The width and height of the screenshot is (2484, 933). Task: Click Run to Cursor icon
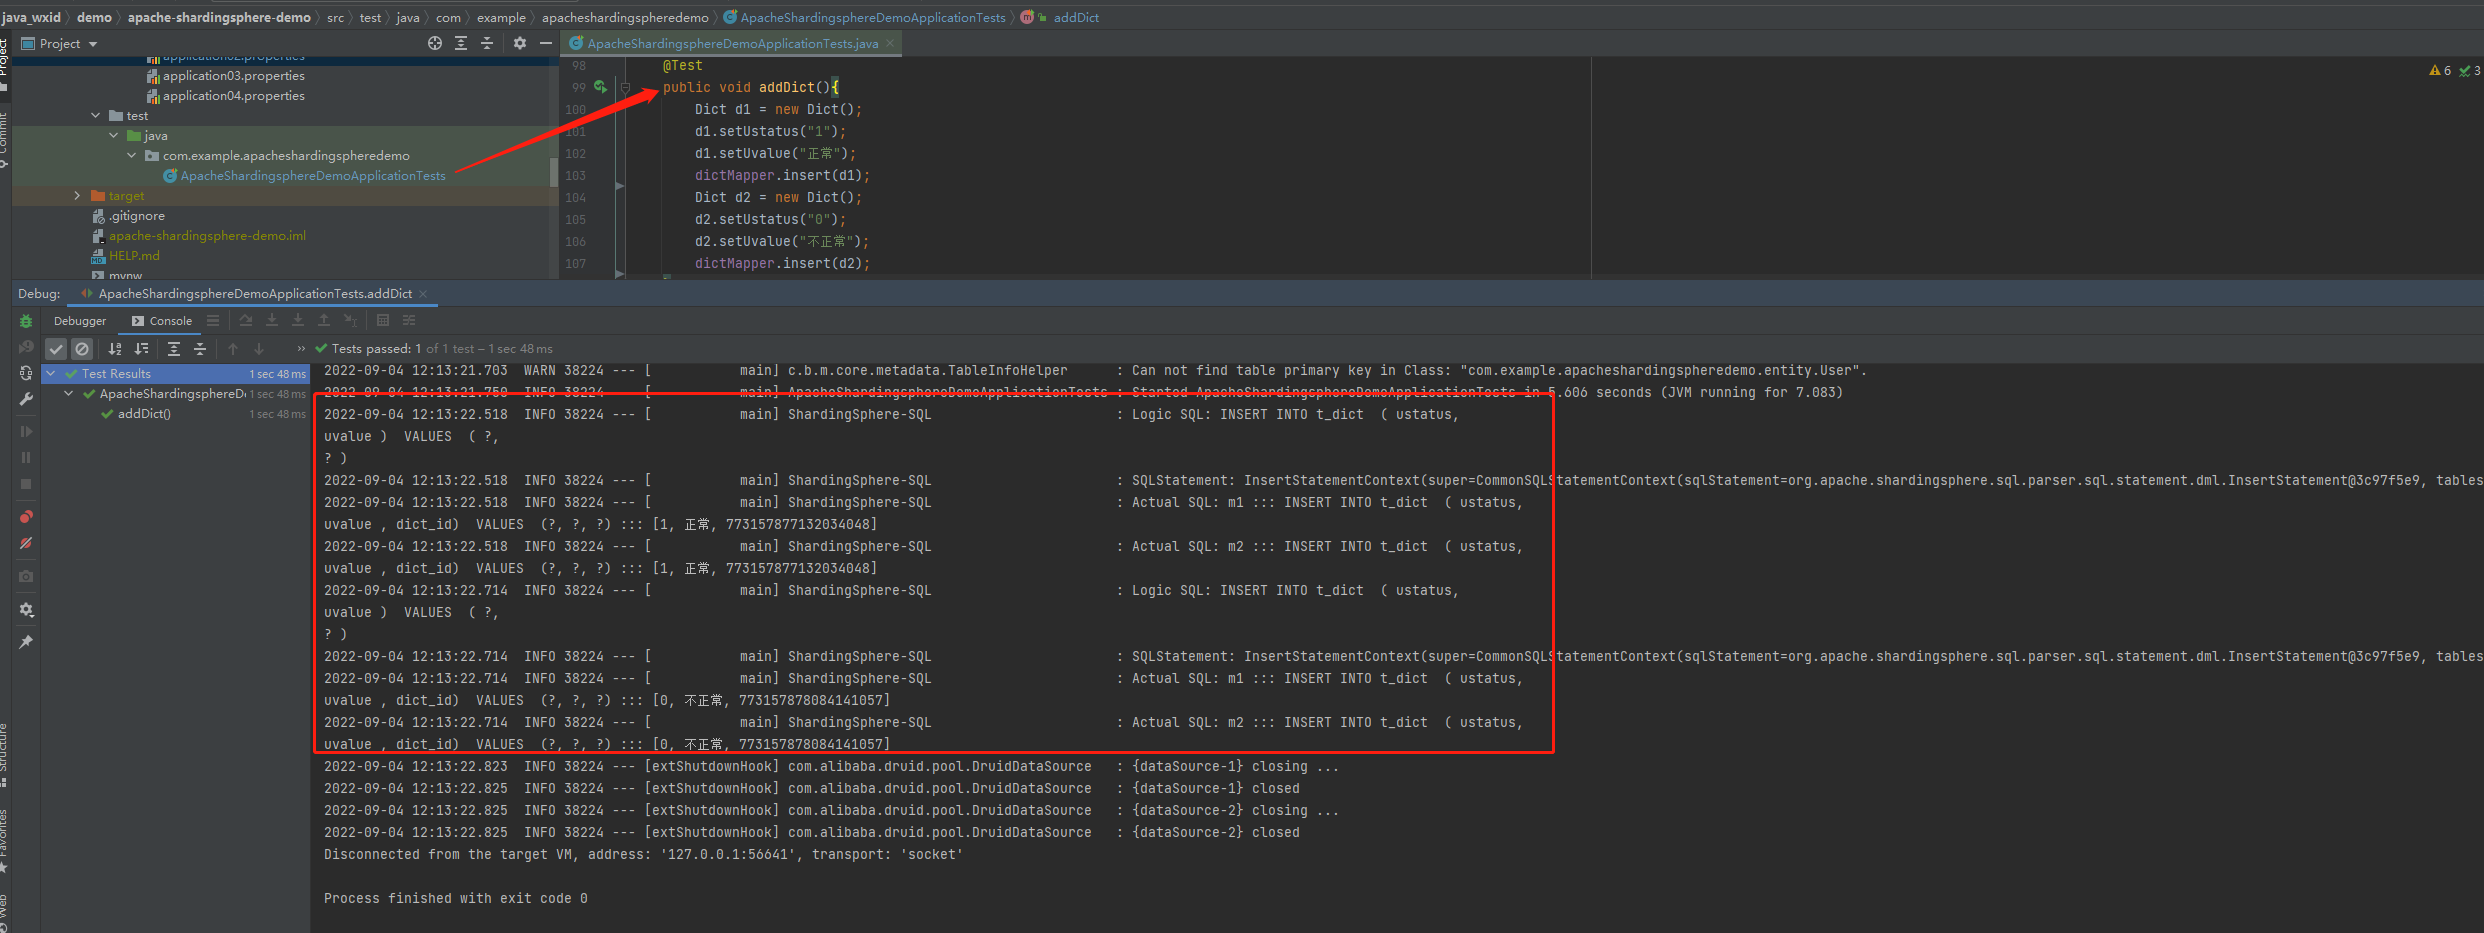[350, 320]
